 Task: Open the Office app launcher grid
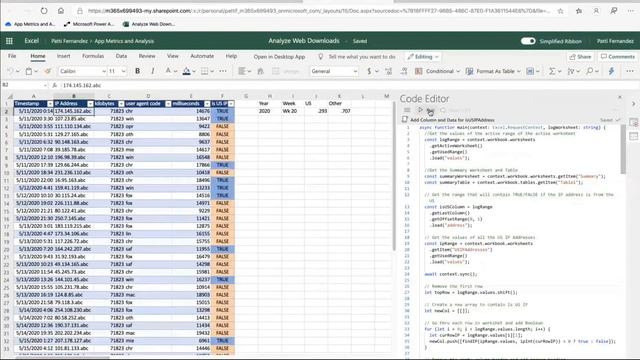click(9, 41)
